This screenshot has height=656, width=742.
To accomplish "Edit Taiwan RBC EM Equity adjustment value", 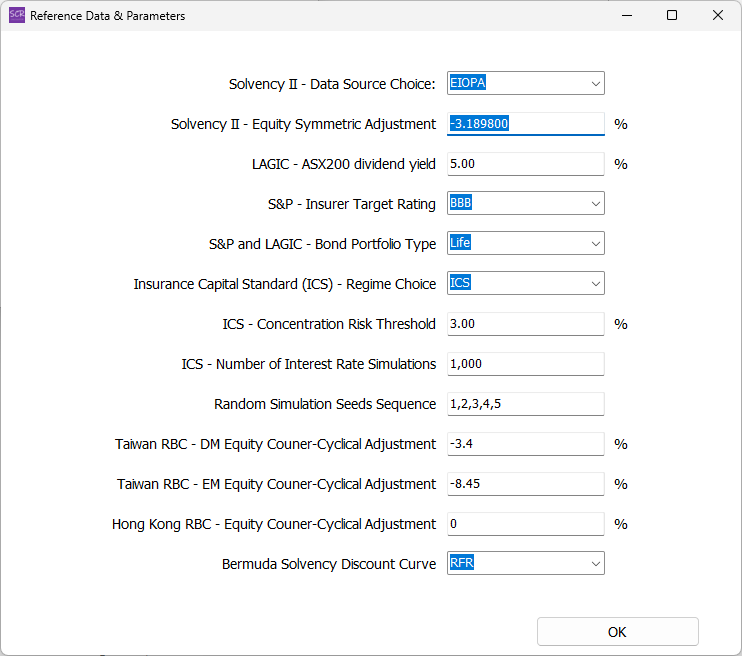I will click(526, 484).
